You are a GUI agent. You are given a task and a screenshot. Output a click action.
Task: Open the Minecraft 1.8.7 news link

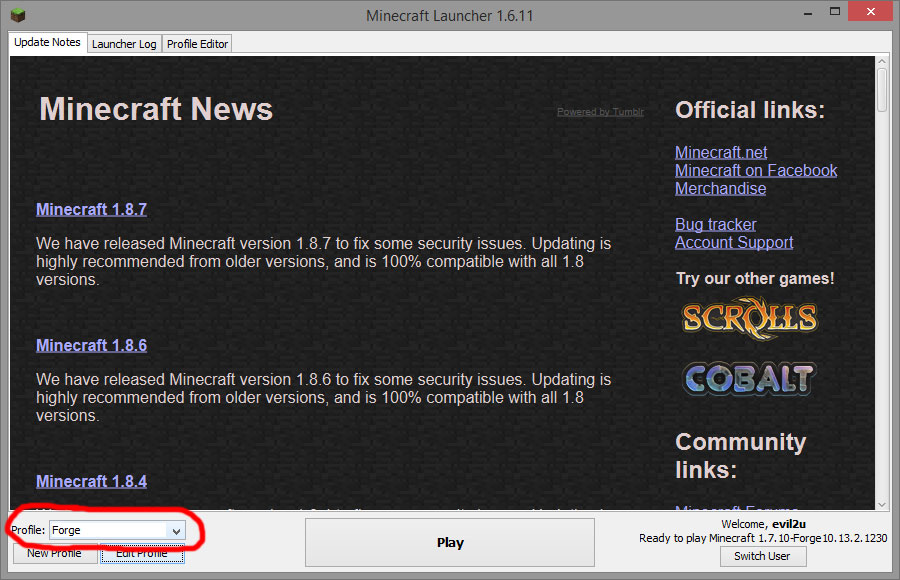(91, 210)
